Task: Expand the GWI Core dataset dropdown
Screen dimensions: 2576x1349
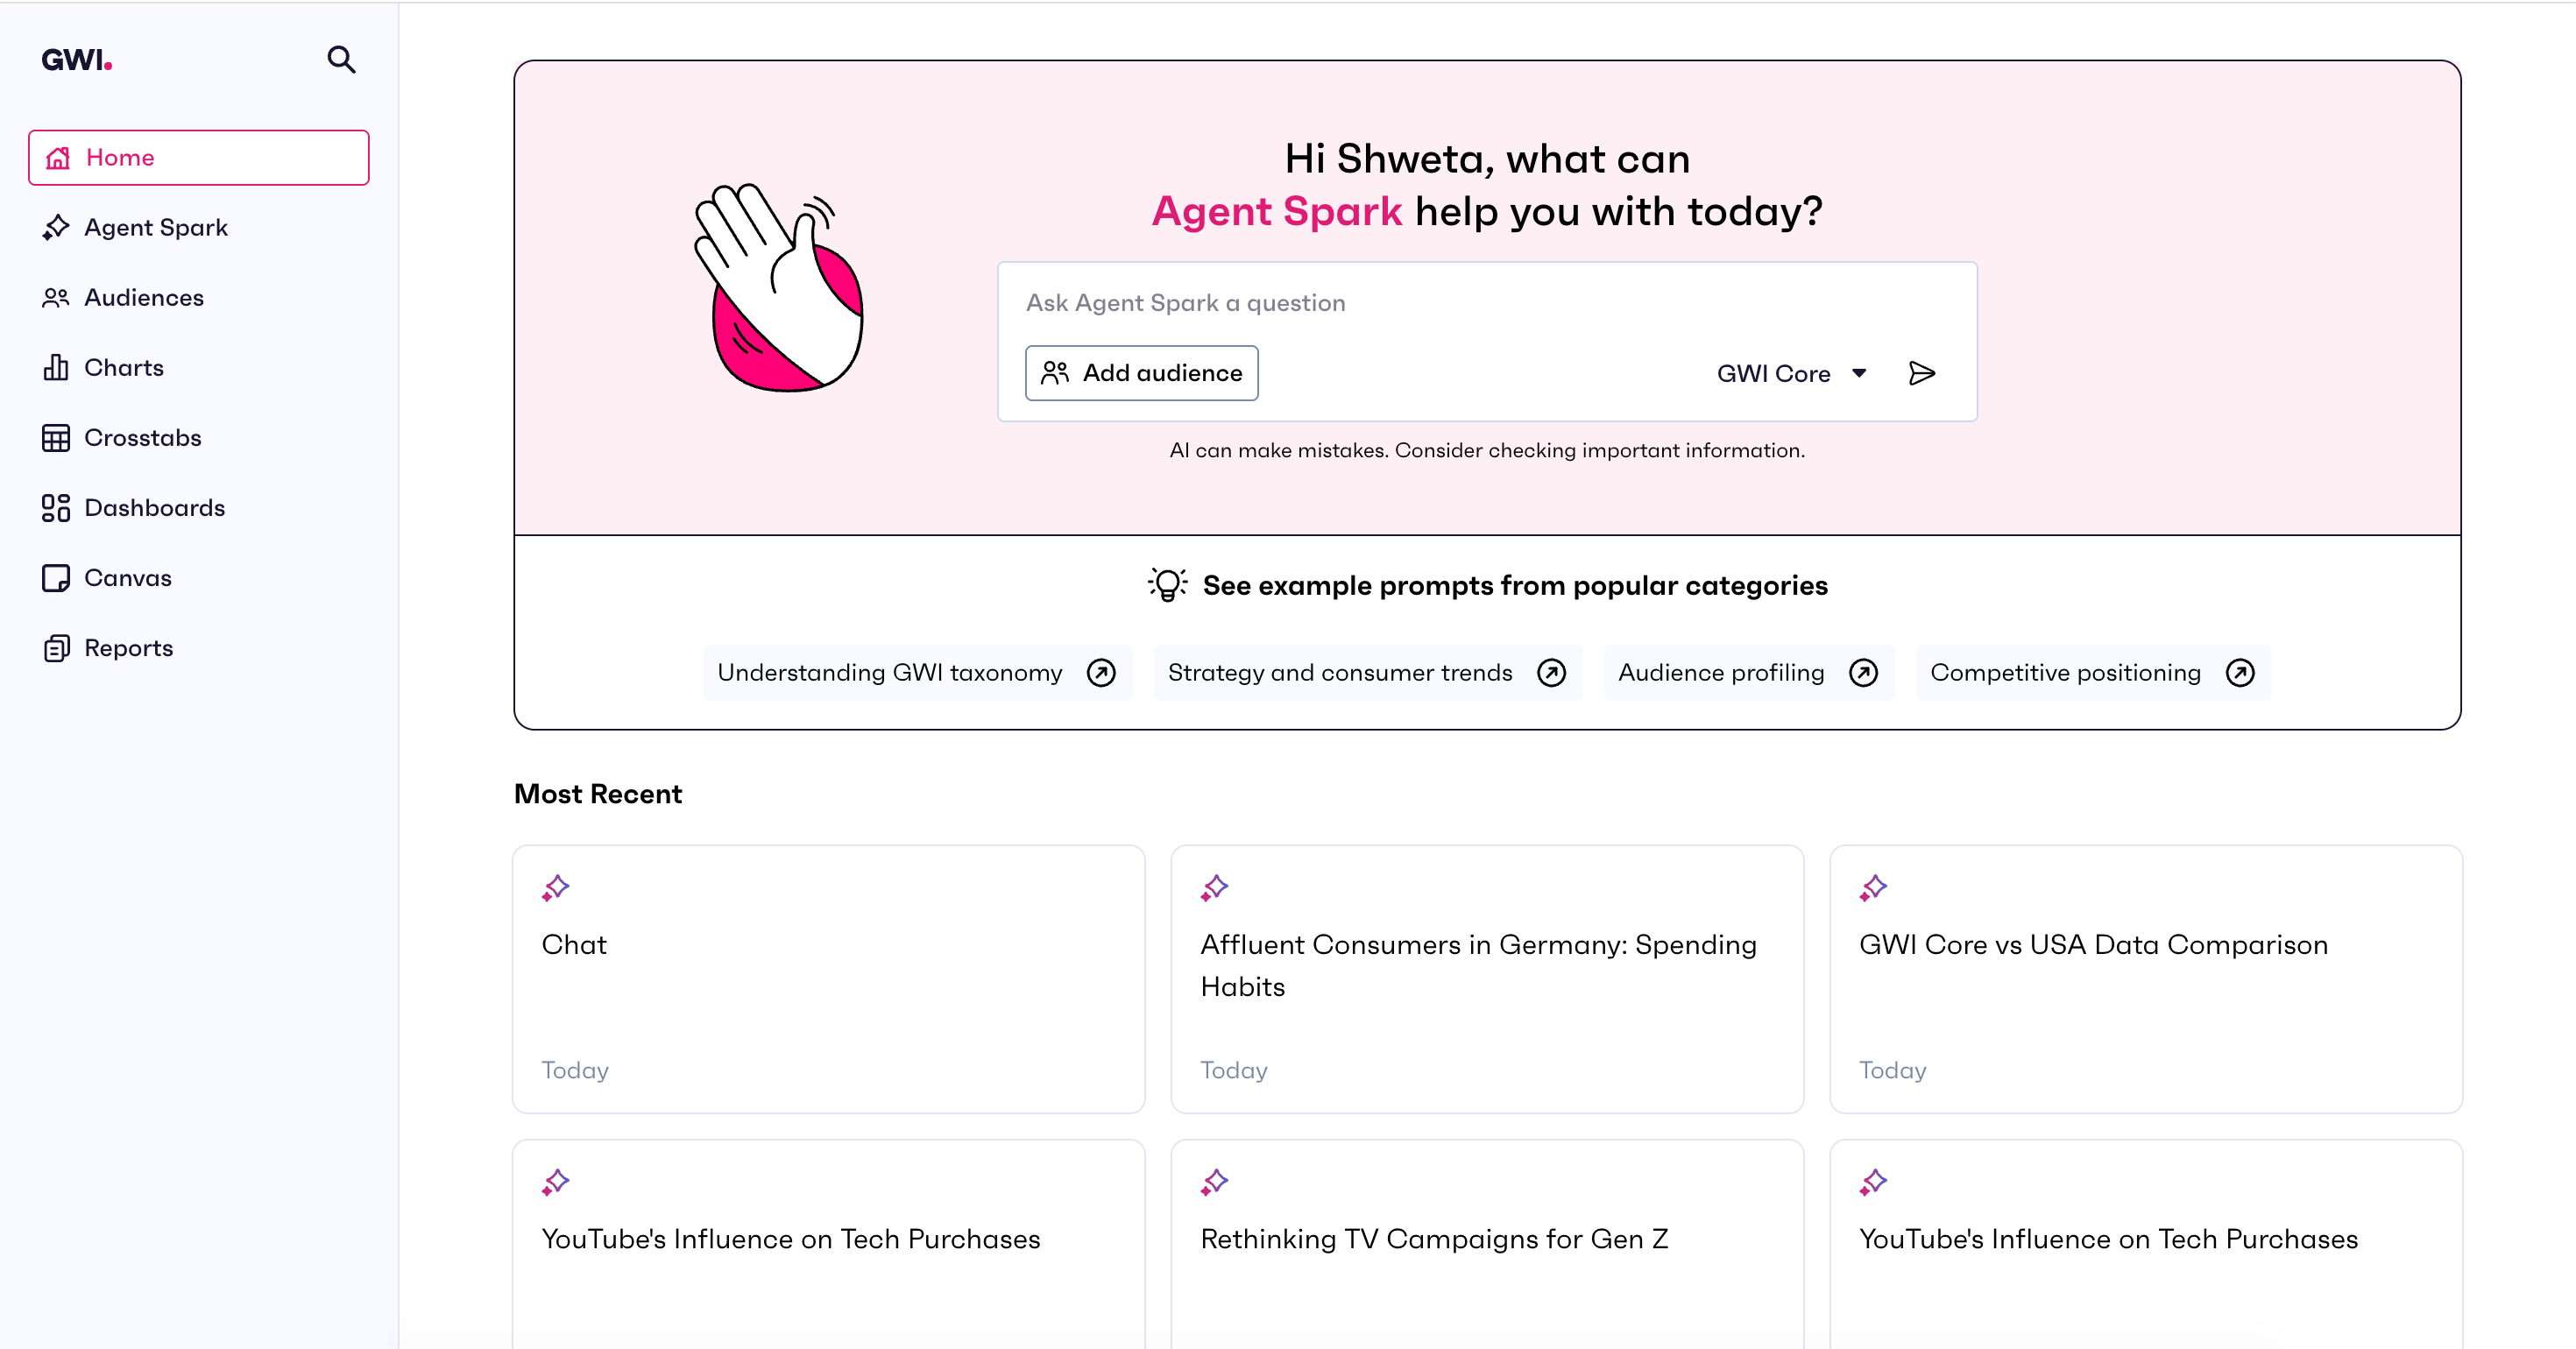Action: tap(1791, 373)
